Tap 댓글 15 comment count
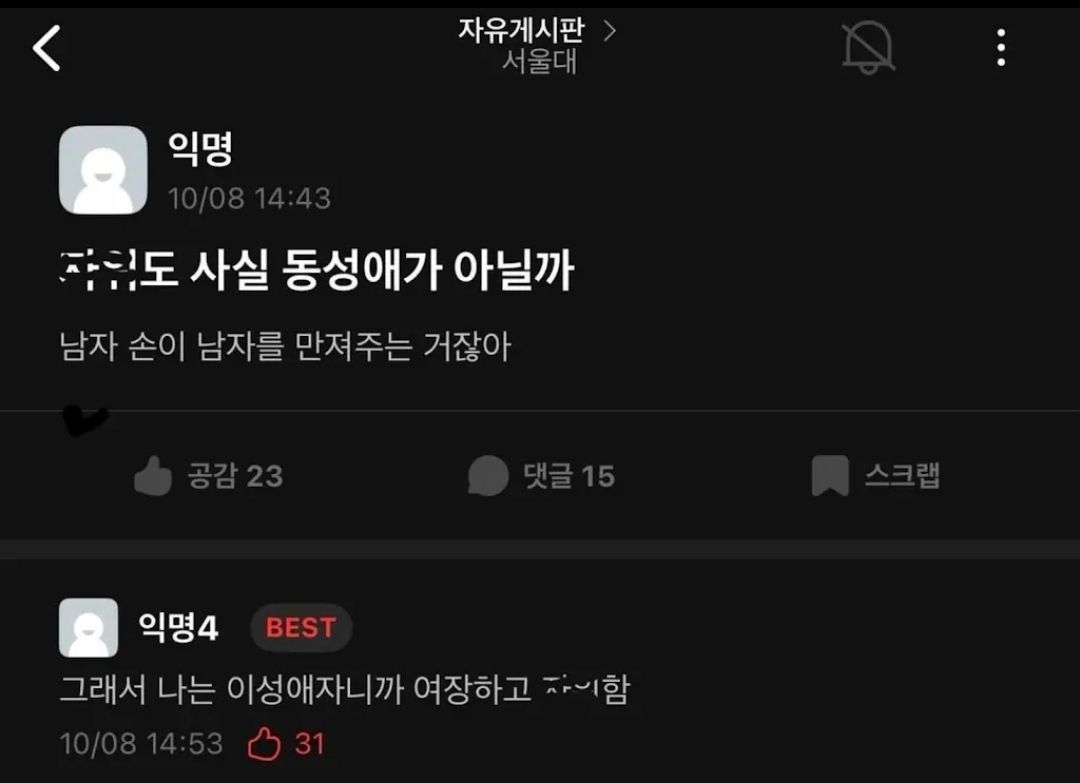 [x=569, y=476]
